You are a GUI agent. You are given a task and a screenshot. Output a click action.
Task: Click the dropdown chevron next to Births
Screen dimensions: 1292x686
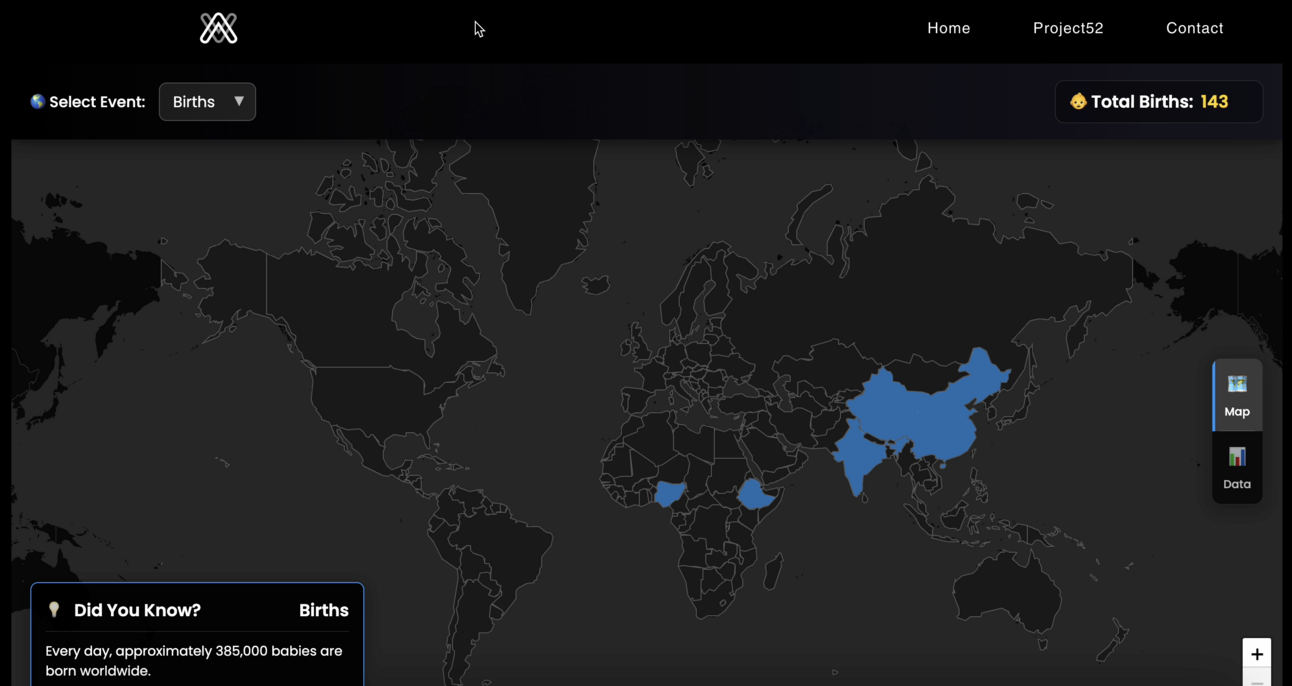pyautogui.click(x=239, y=101)
